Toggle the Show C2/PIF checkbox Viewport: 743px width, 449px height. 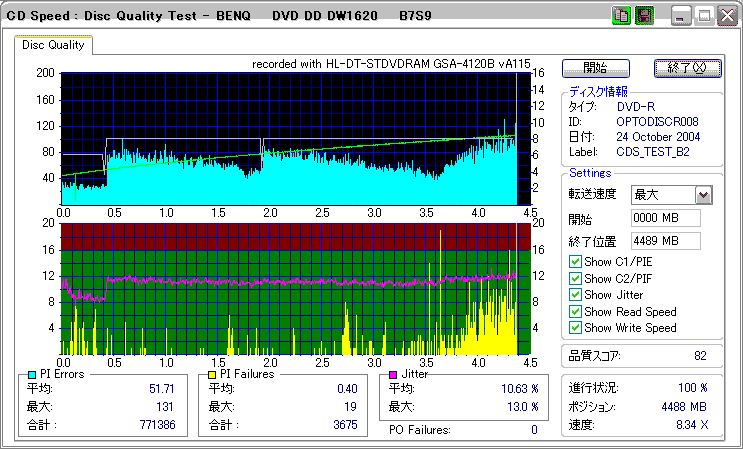point(575,278)
